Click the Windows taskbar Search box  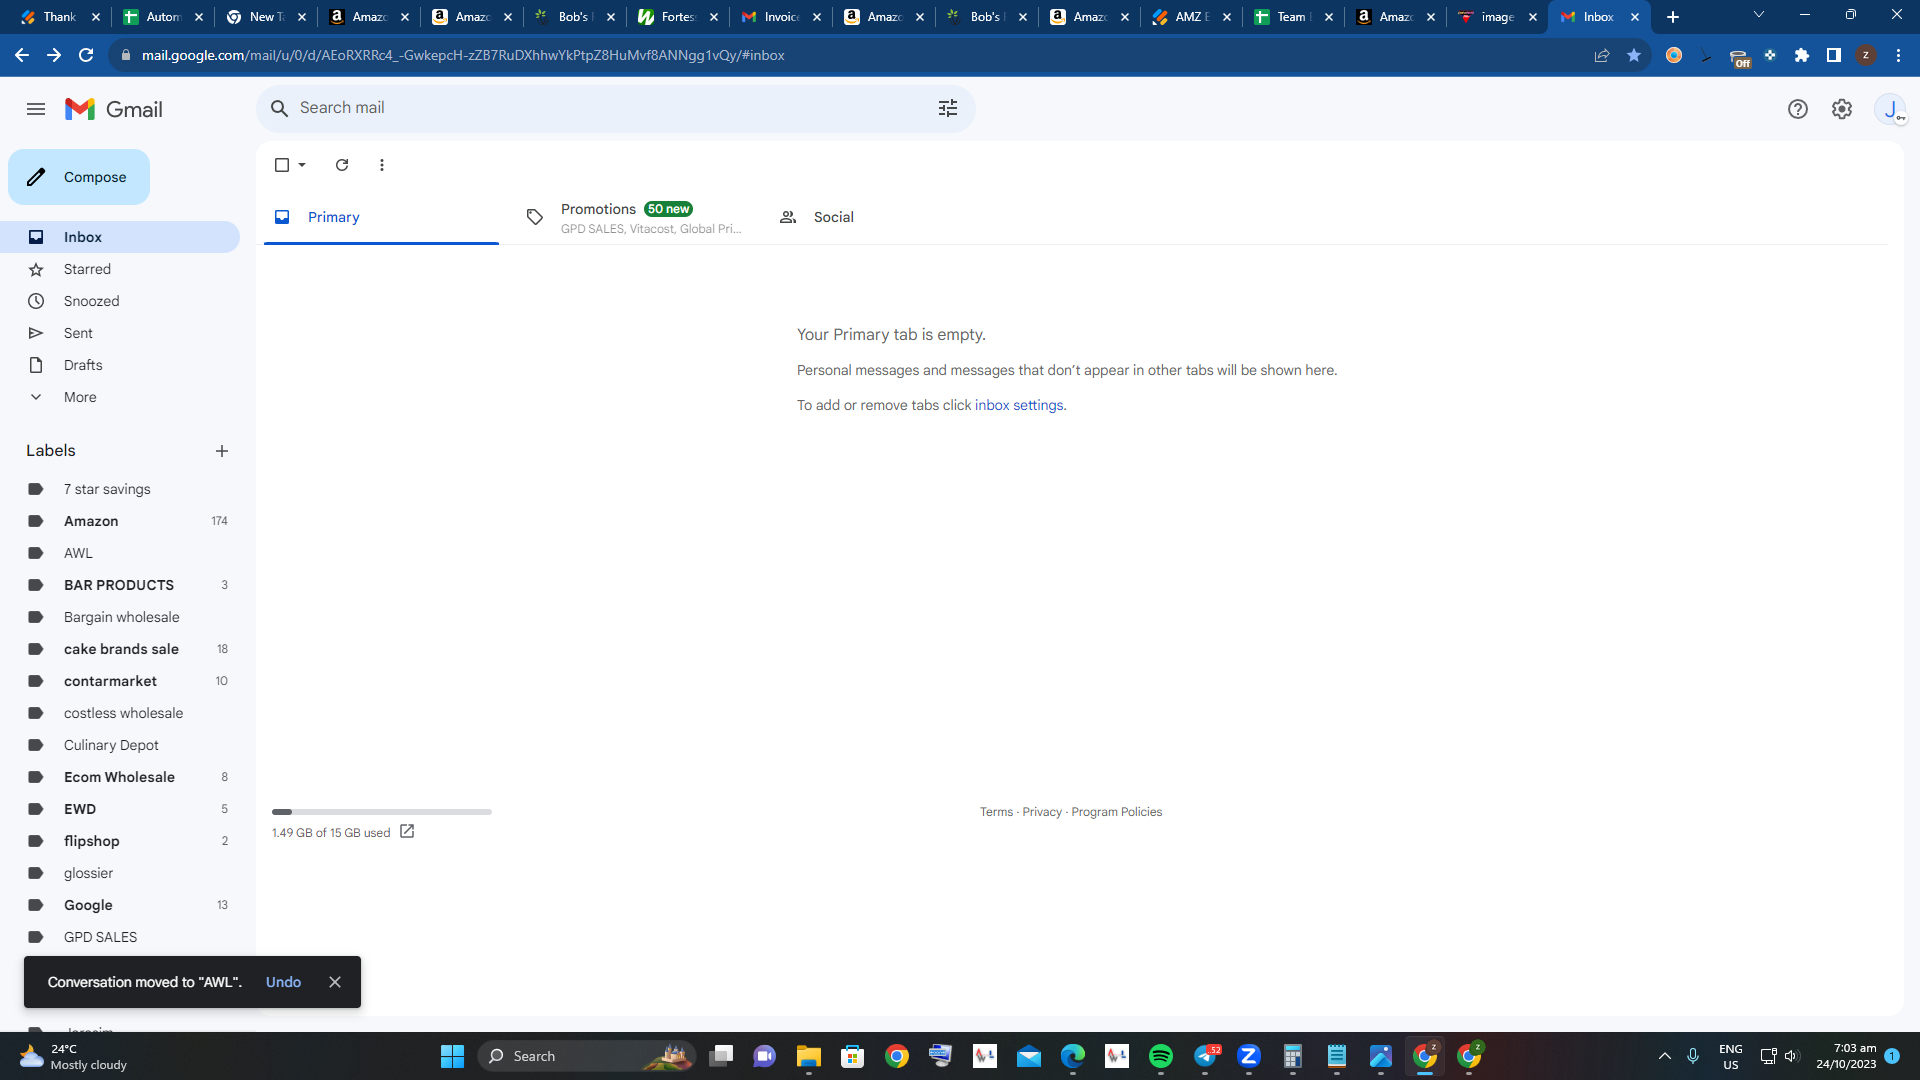587,1056
